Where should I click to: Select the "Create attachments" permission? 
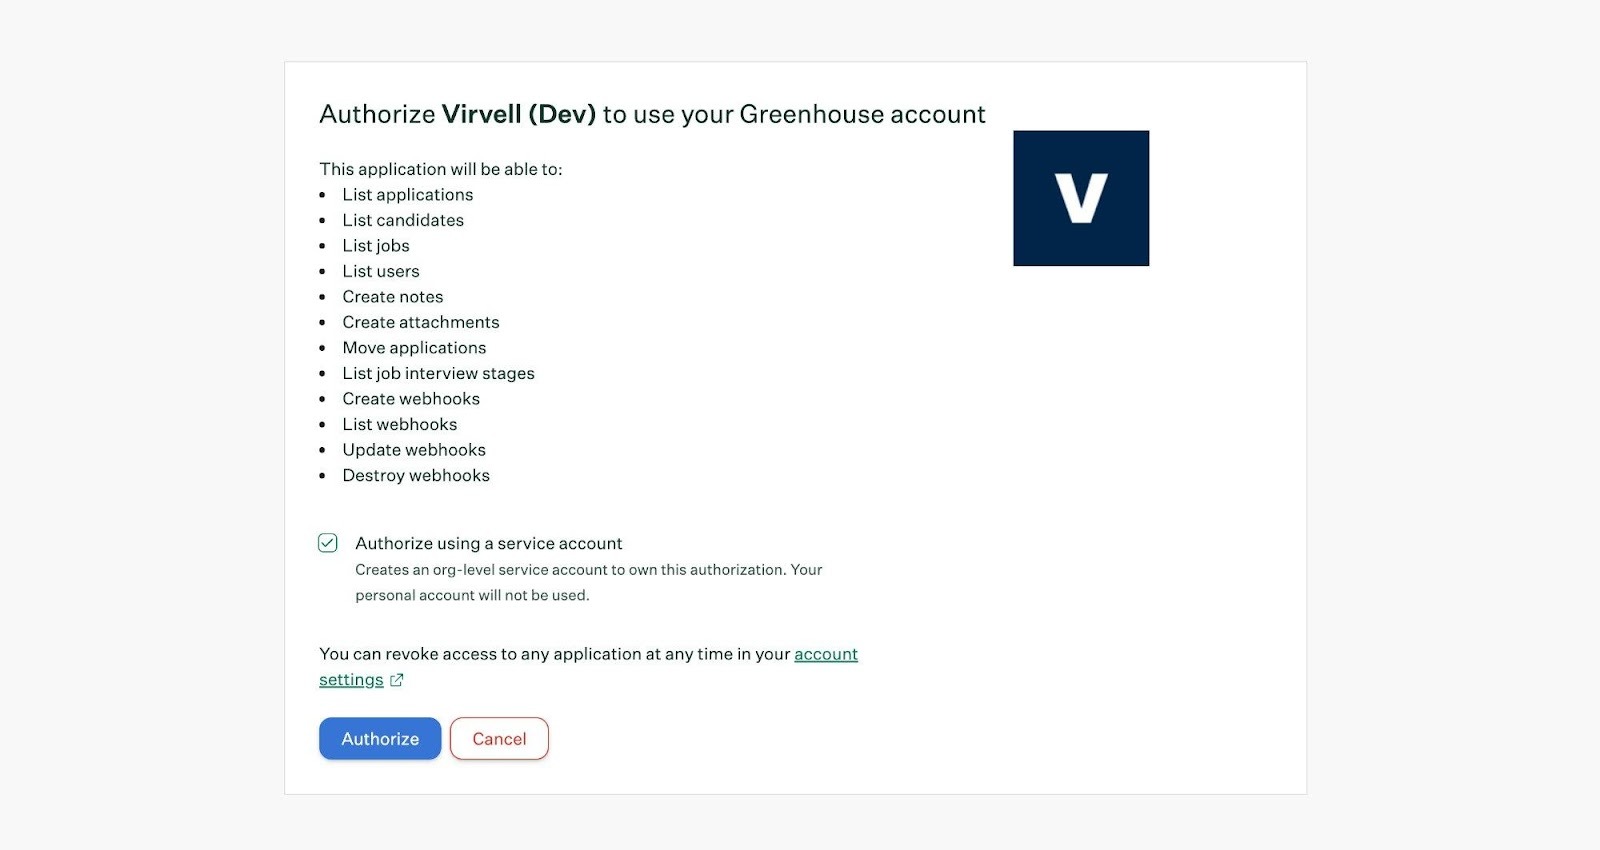coord(420,322)
